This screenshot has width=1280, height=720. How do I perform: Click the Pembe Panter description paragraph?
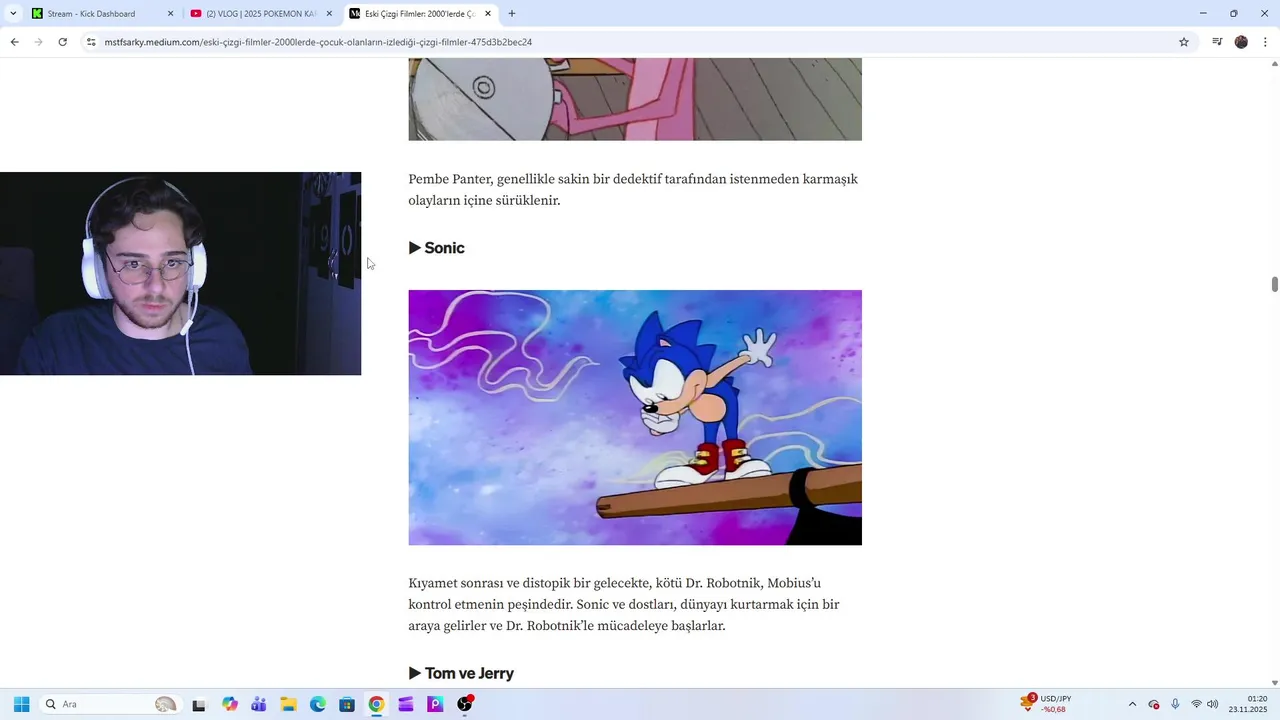coord(633,190)
